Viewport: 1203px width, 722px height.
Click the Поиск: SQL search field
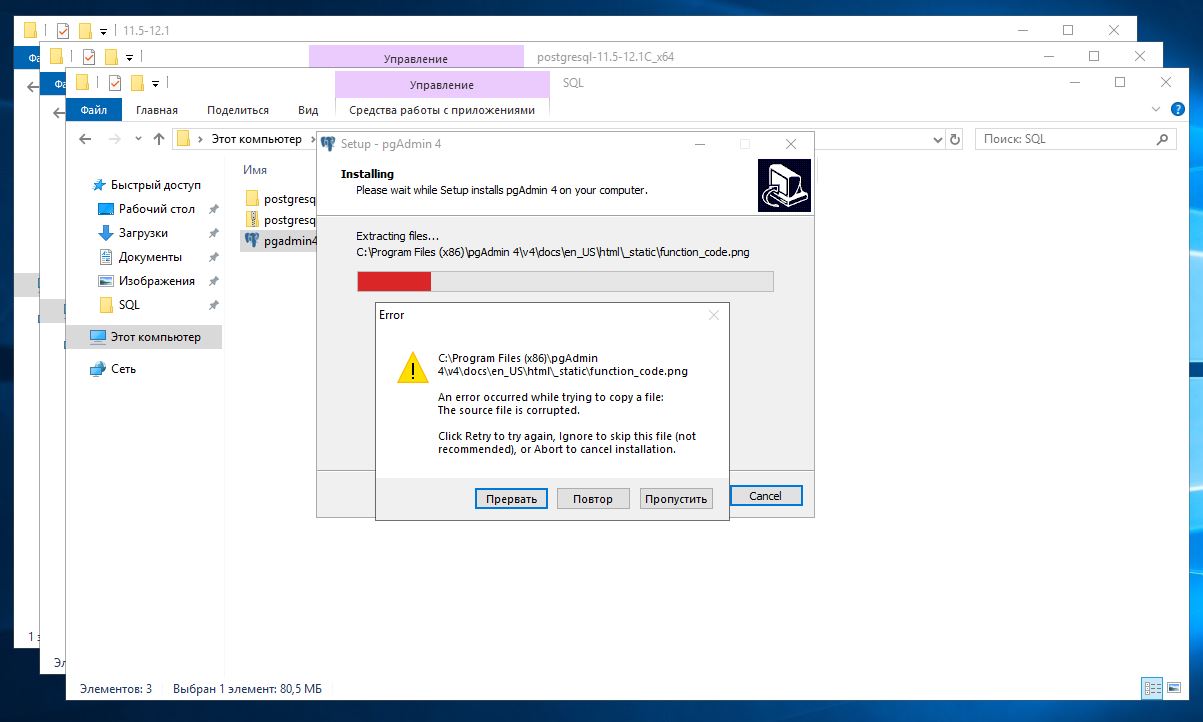coord(1063,139)
